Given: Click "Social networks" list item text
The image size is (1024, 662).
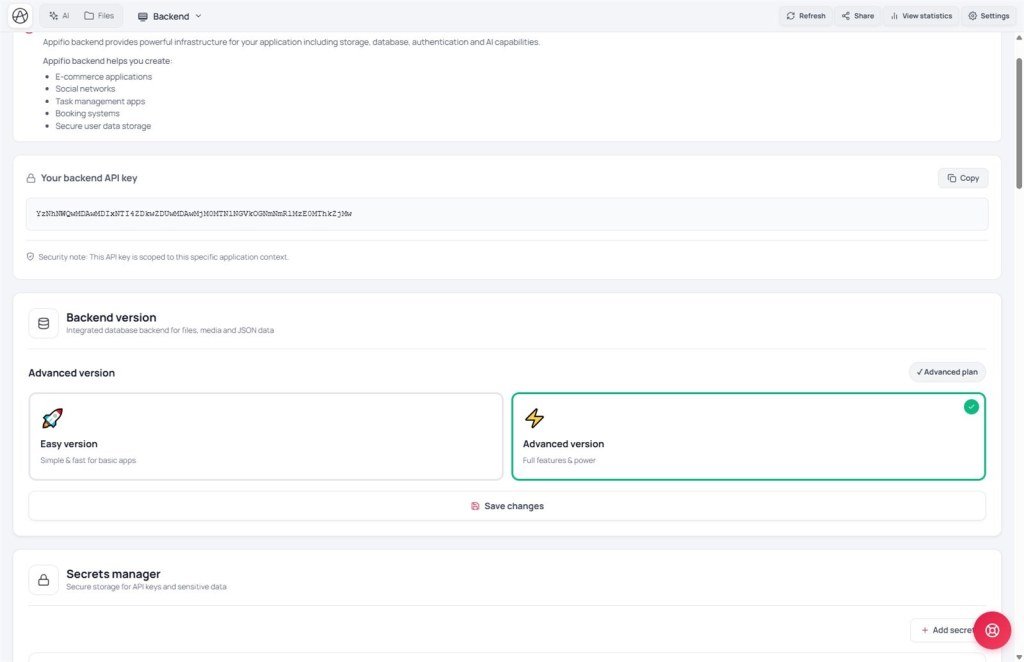Looking at the screenshot, I should (x=85, y=89).
